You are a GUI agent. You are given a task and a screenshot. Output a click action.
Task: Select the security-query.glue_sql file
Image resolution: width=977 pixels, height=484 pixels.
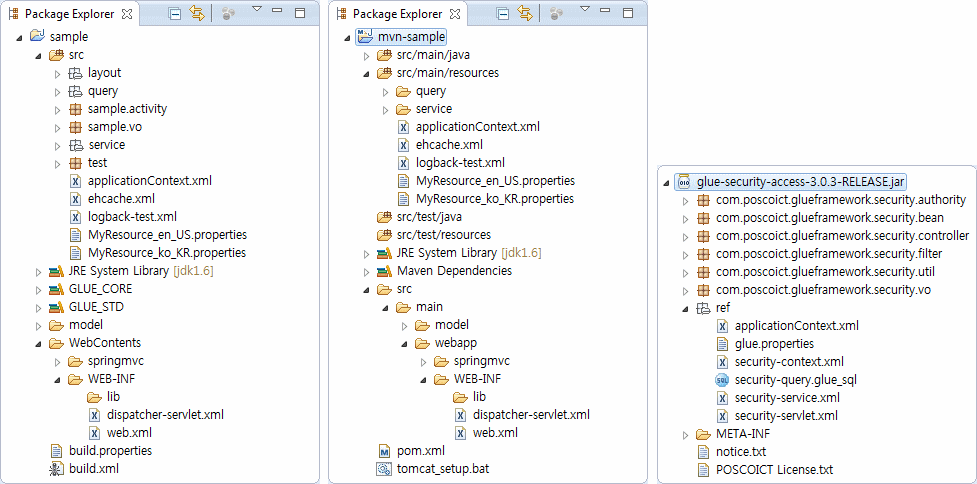click(795, 380)
